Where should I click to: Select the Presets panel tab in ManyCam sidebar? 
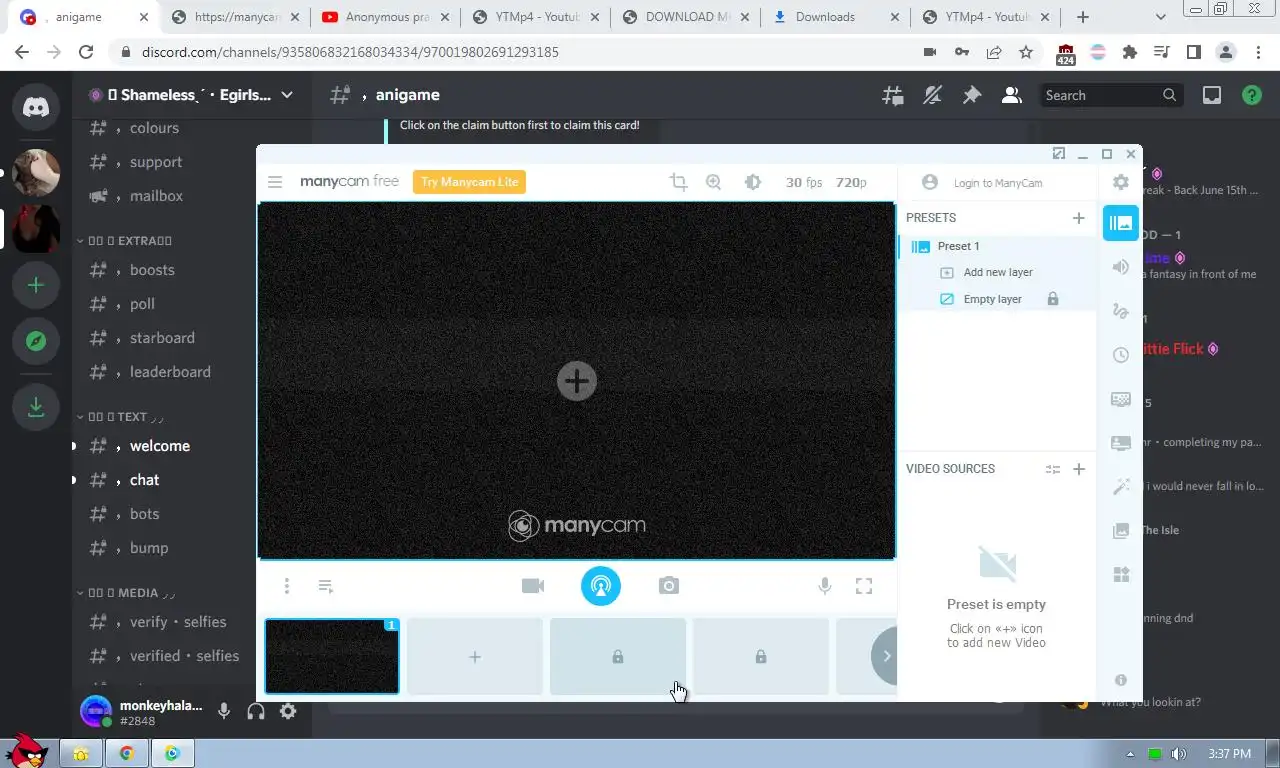click(x=1121, y=223)
